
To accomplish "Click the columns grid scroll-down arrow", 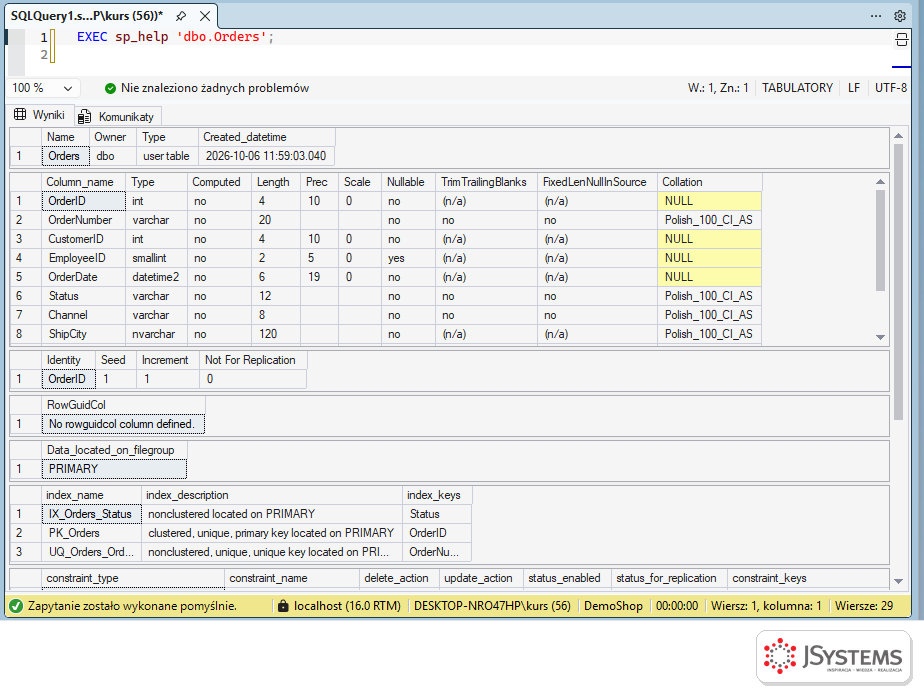I will (x=880, y=337).
